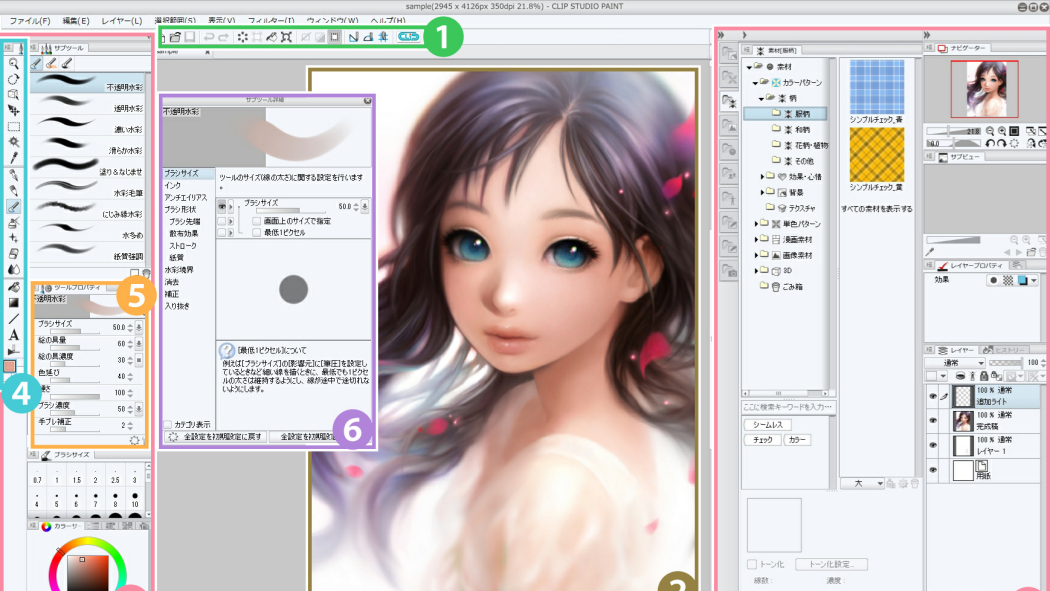Select the Auto select magic wand tool
1050x591 pixels.
point(13,142)
